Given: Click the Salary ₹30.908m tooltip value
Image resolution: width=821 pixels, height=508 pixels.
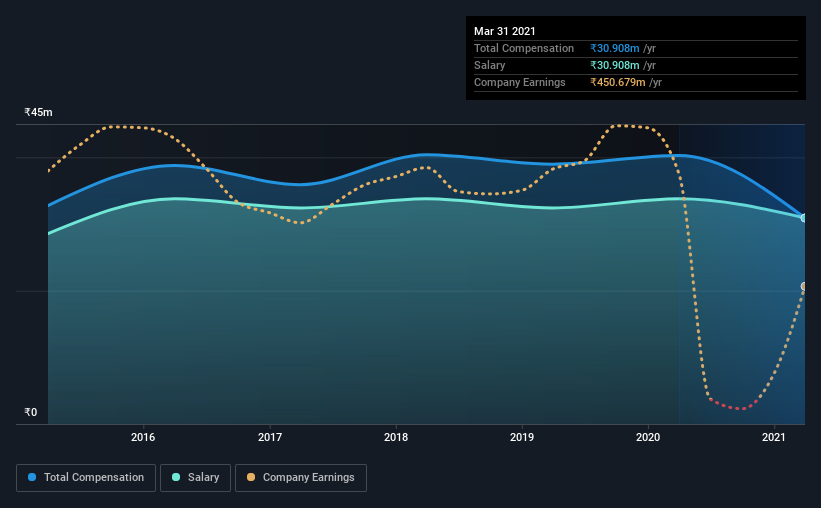Looking at the screenshot, I should click(x=615, y=65).
